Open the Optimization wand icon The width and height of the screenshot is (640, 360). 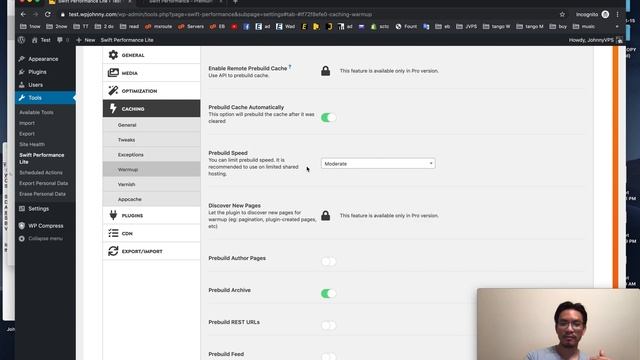(113, 91)
